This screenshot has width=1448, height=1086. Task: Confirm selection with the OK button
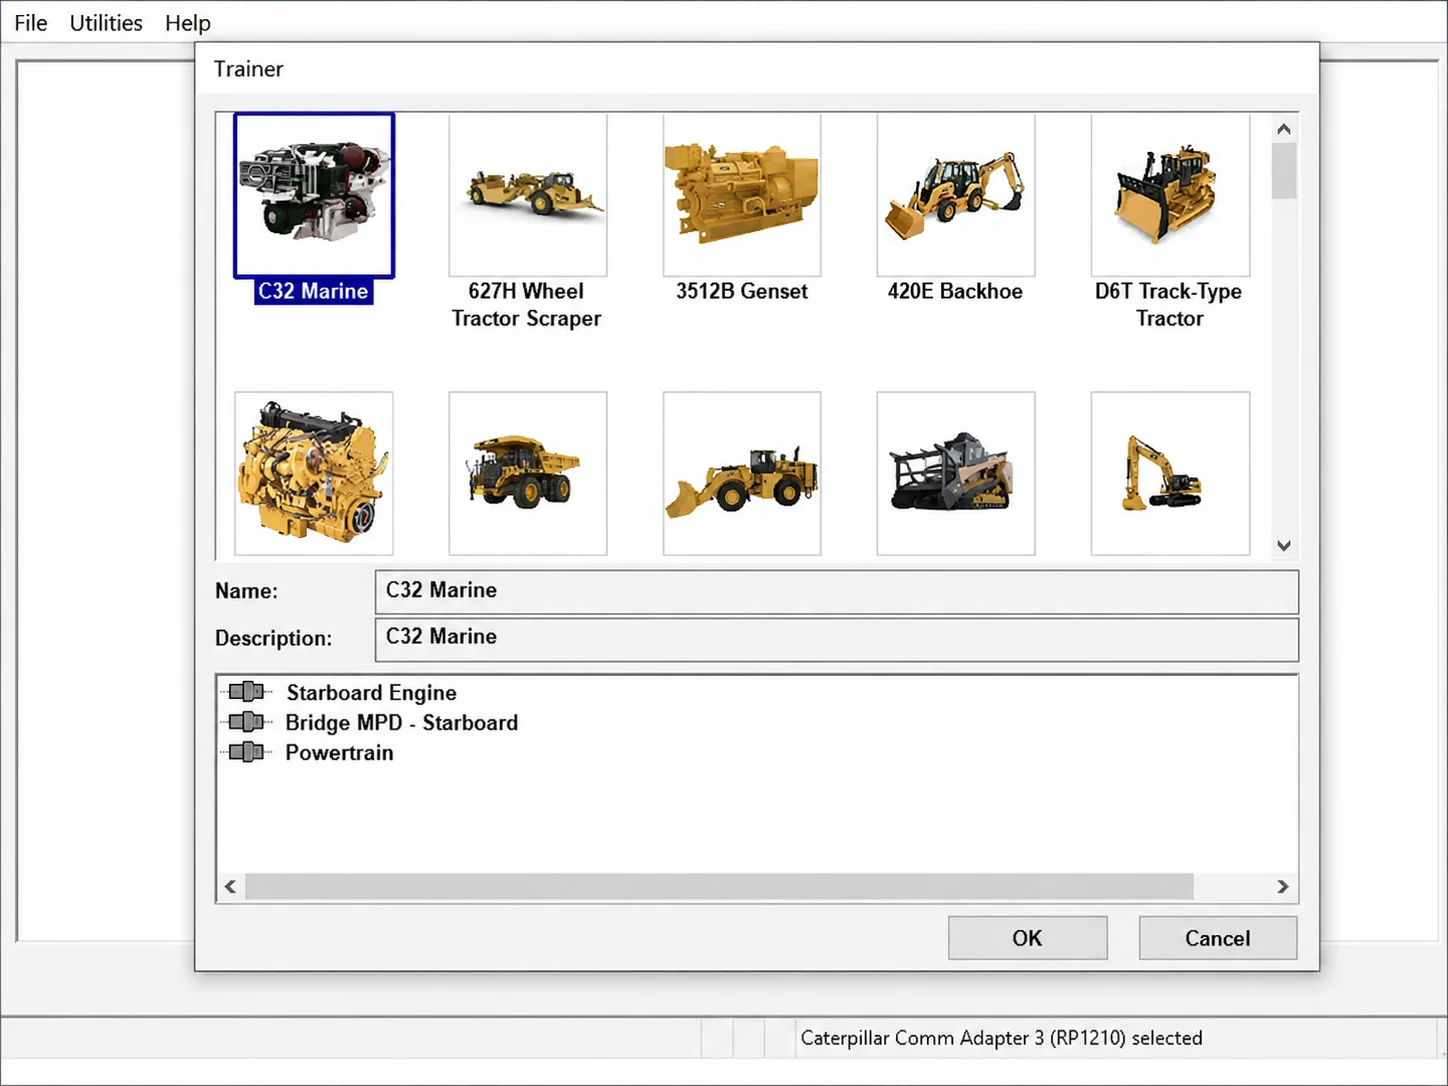coord(1028,938)
